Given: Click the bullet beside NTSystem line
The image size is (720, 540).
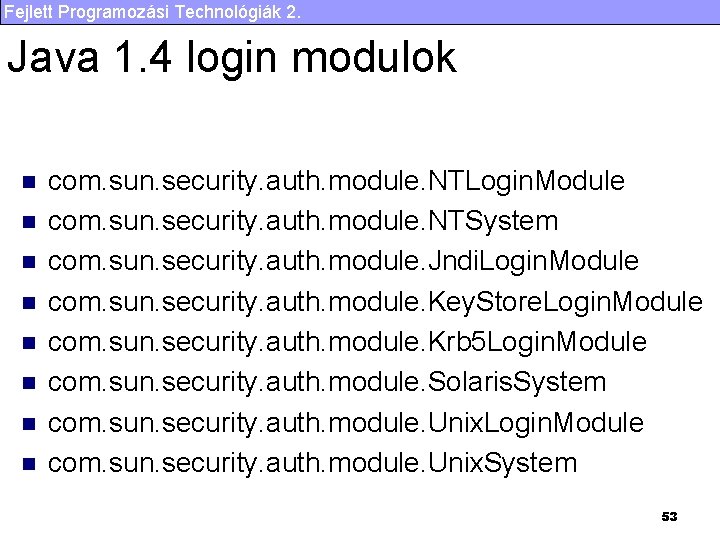Looking at the screenshot, I should tap(29, 223).
